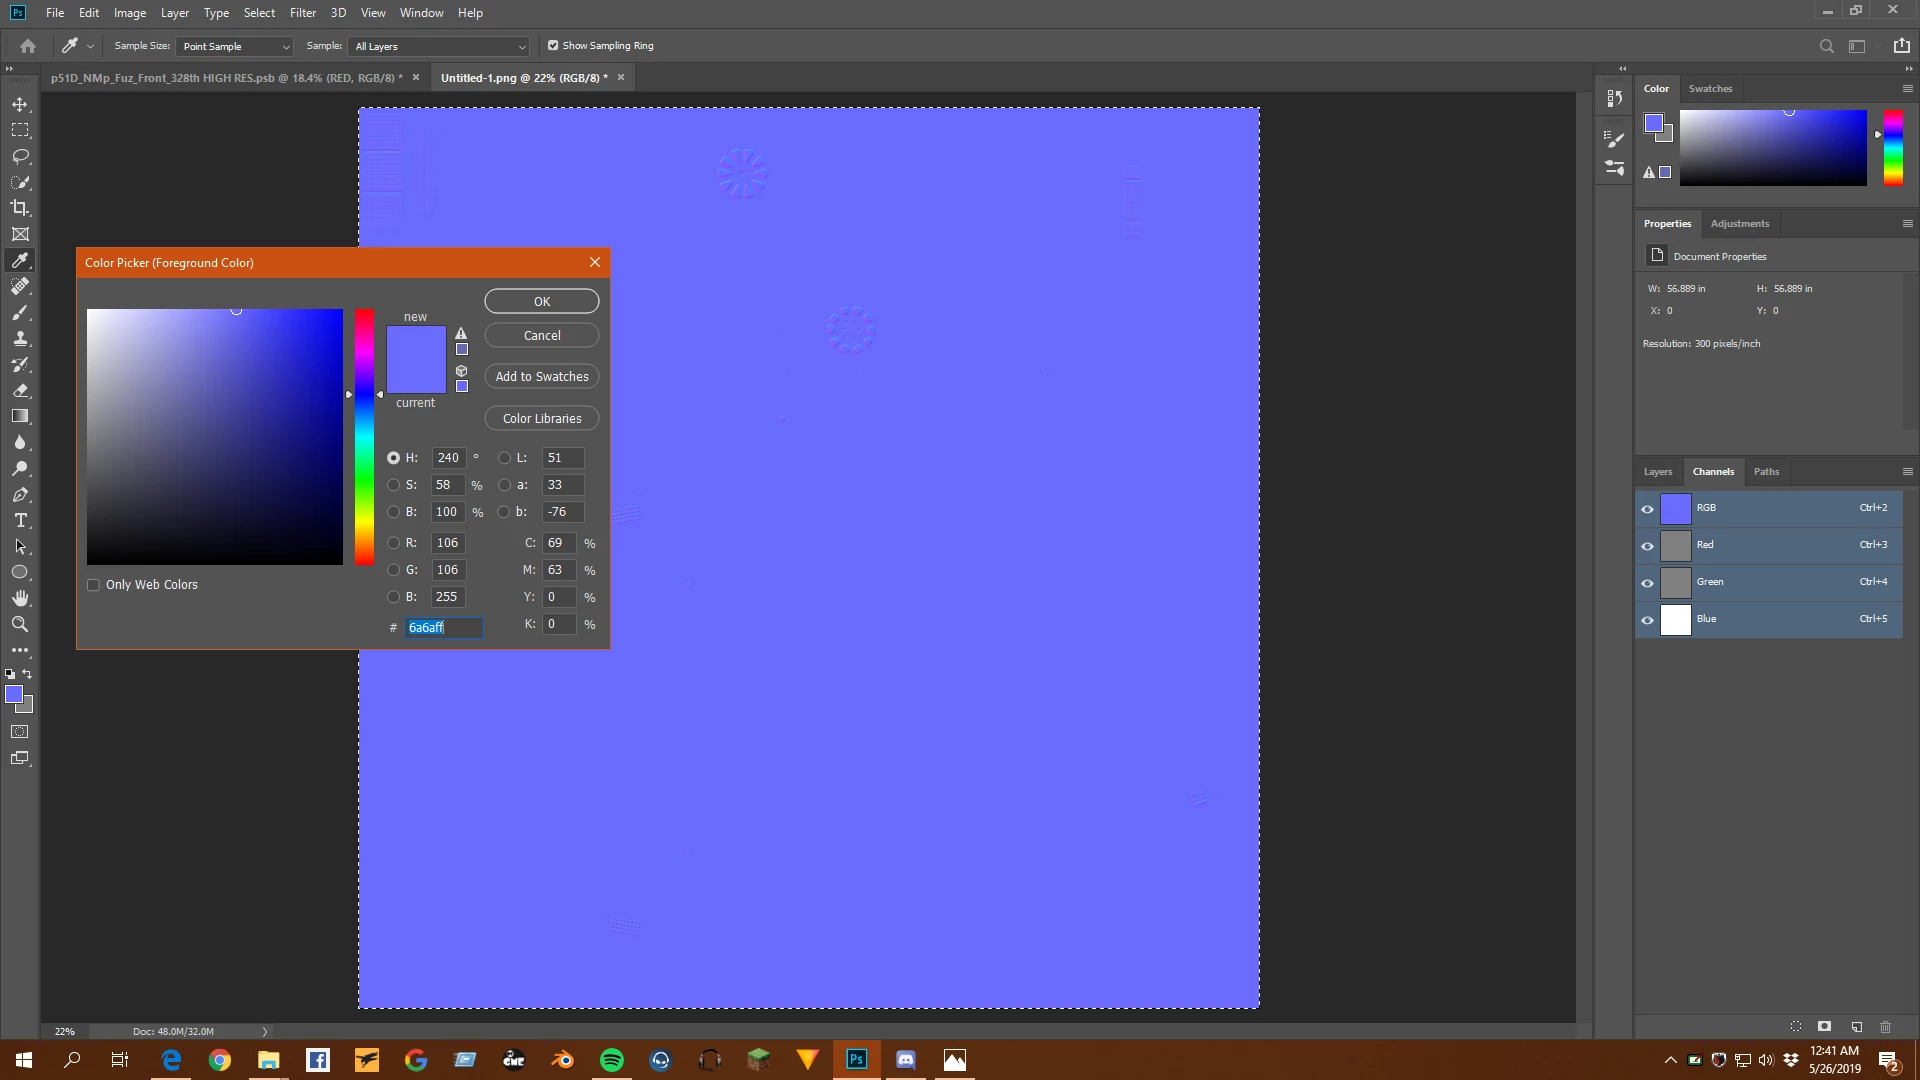The width and height of the screenshot is (1920, 1080).
Task: Select the Eraser tool
Action: click(x=20, y=390)
